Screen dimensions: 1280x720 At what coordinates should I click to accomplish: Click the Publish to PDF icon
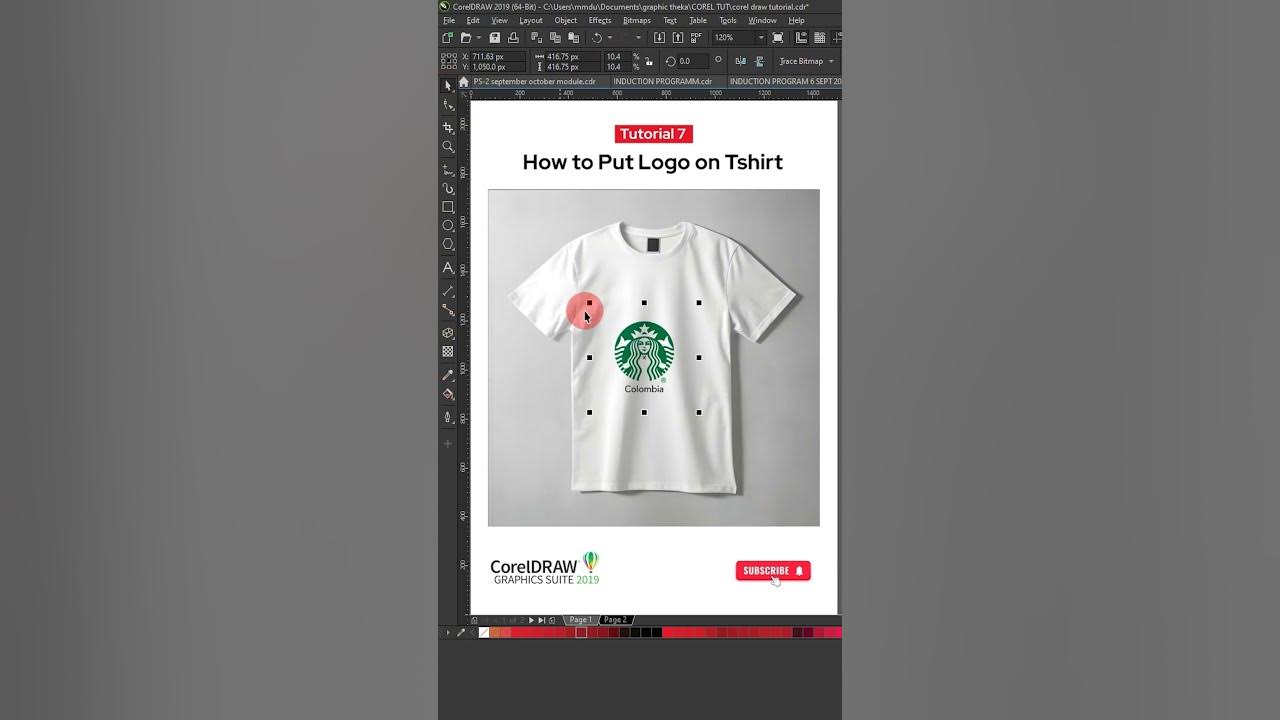pos(696,38)
